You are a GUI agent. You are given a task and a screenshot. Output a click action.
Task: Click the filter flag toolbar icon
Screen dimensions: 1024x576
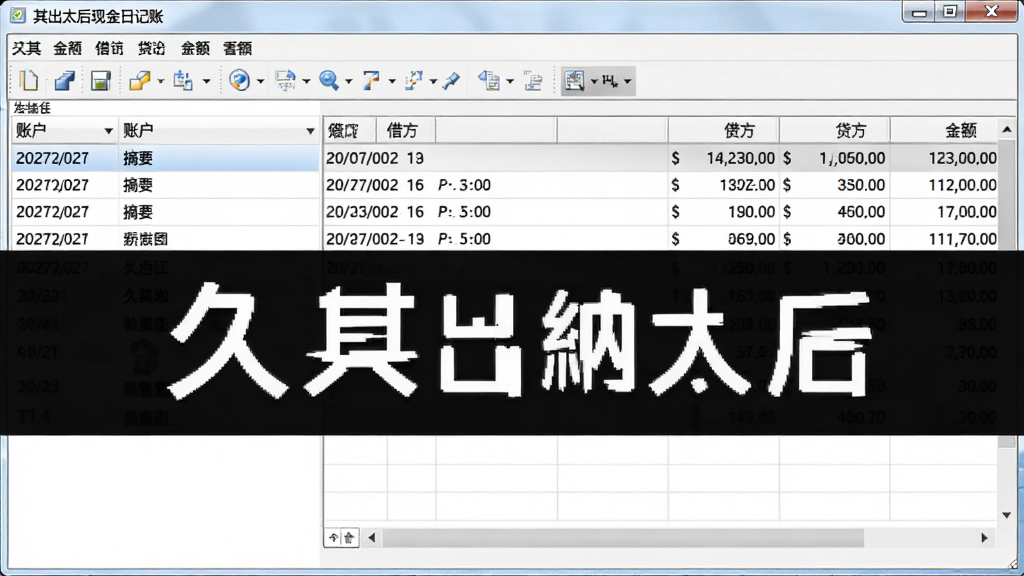[x=371, y=81]
